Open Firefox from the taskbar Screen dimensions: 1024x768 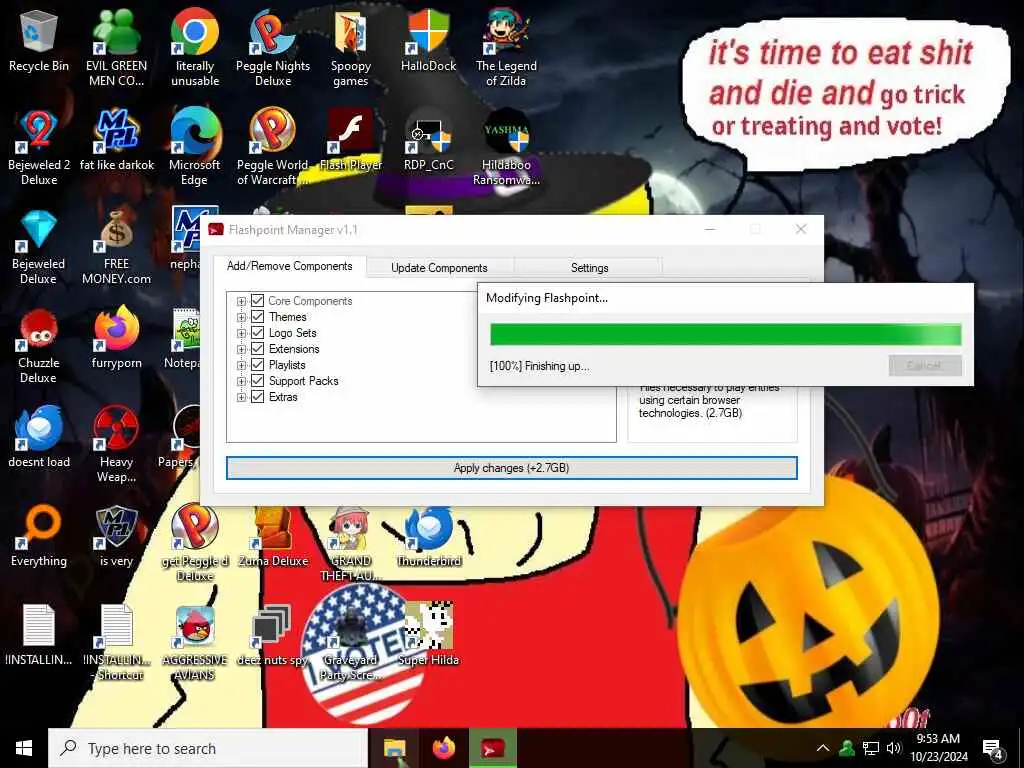(x=443, y=748)
